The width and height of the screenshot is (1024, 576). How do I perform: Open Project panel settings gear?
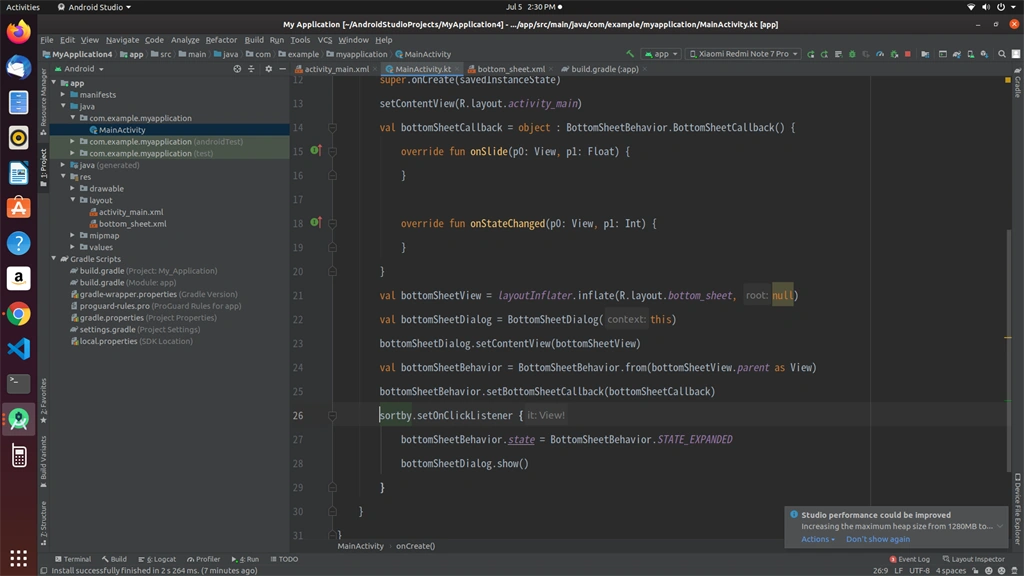(268, 69)
